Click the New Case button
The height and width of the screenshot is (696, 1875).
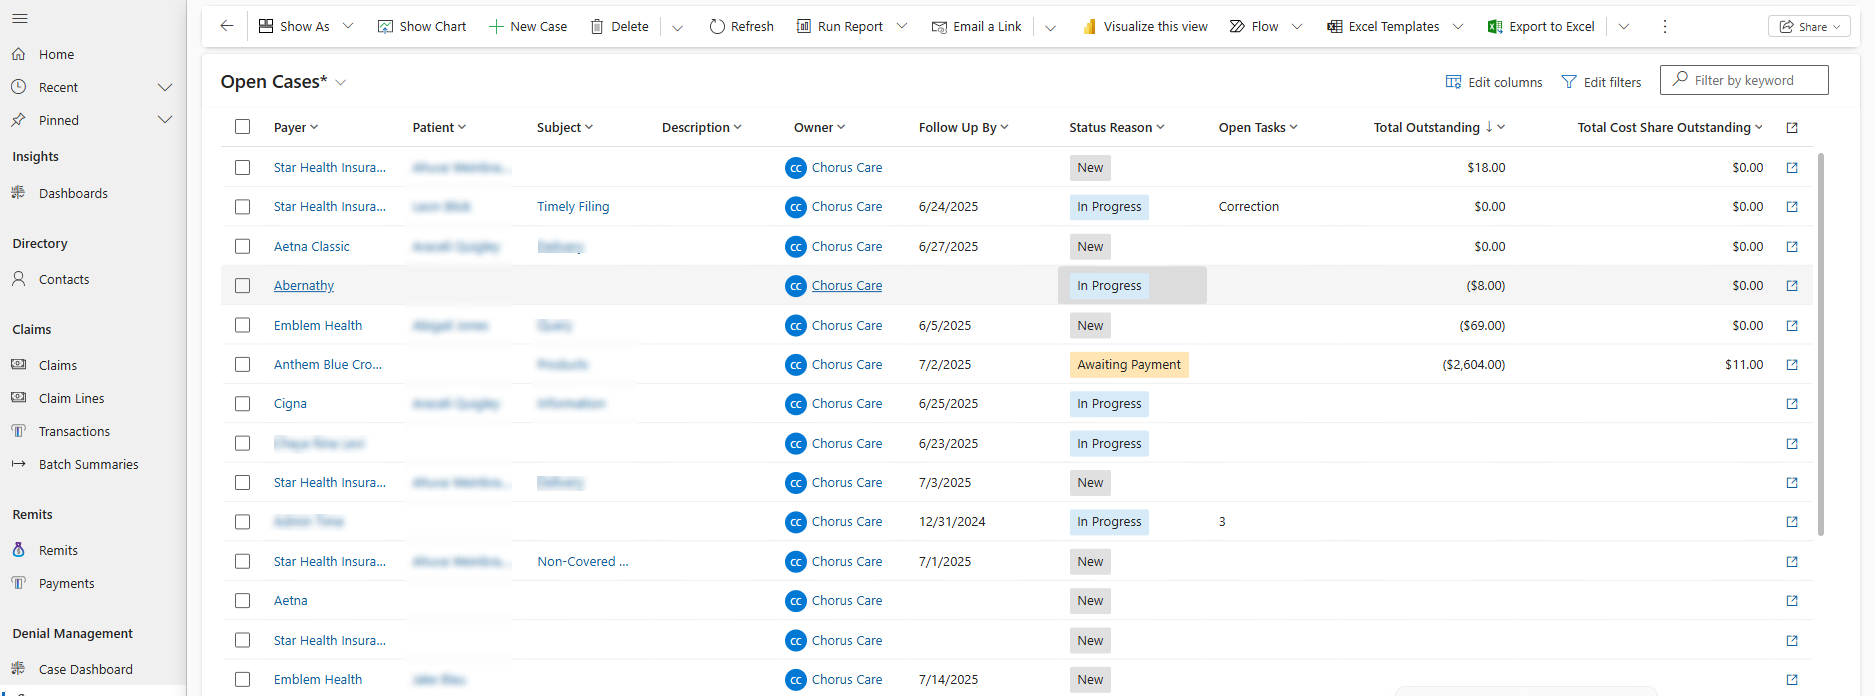528,27
